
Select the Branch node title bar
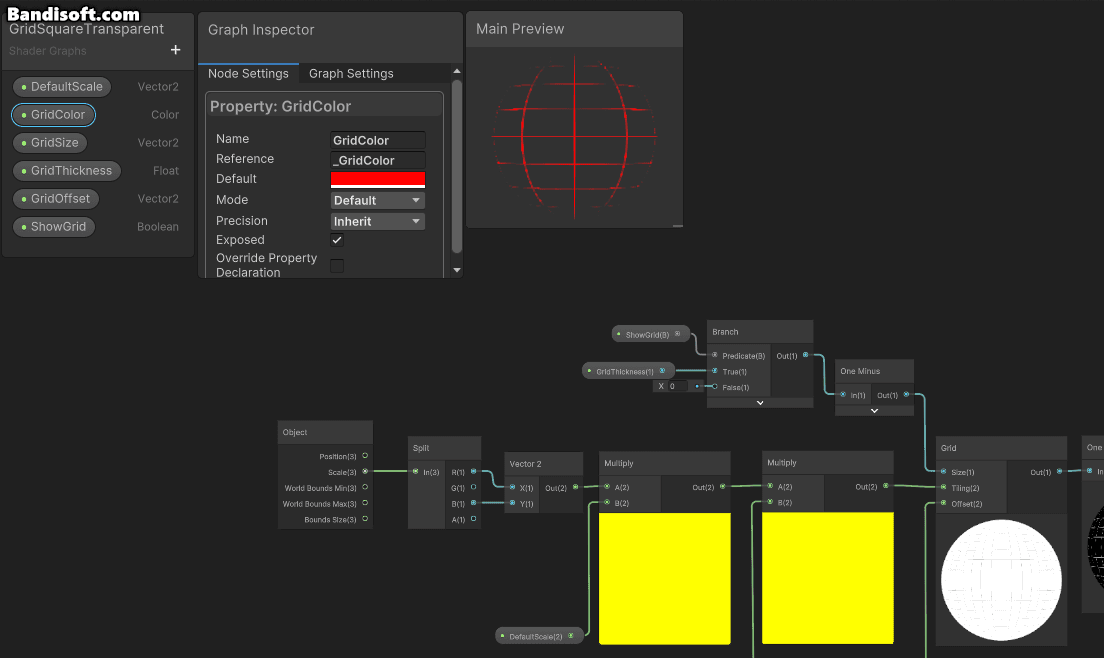pyautogui.click(x=760, y=331)
